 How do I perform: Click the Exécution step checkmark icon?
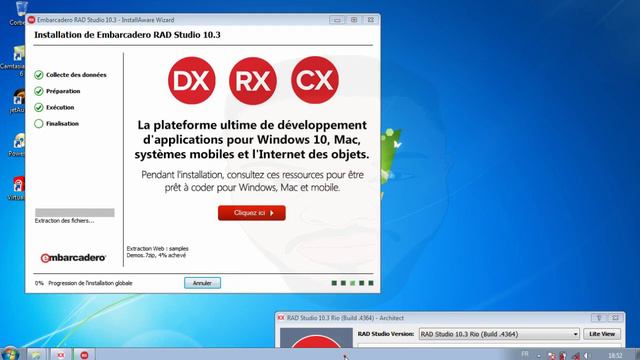(x=39, y=107)
